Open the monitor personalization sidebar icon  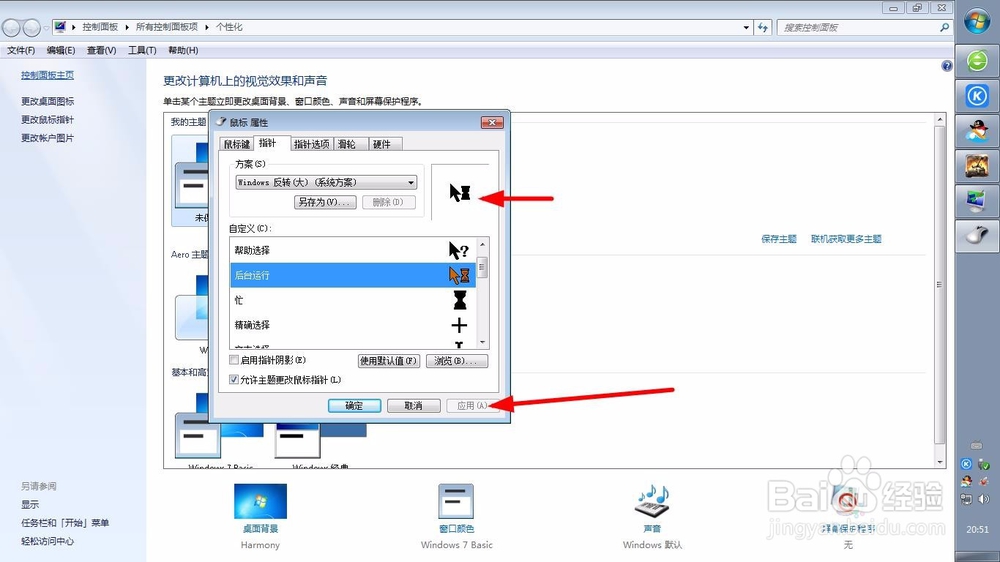tap(977, 201)
